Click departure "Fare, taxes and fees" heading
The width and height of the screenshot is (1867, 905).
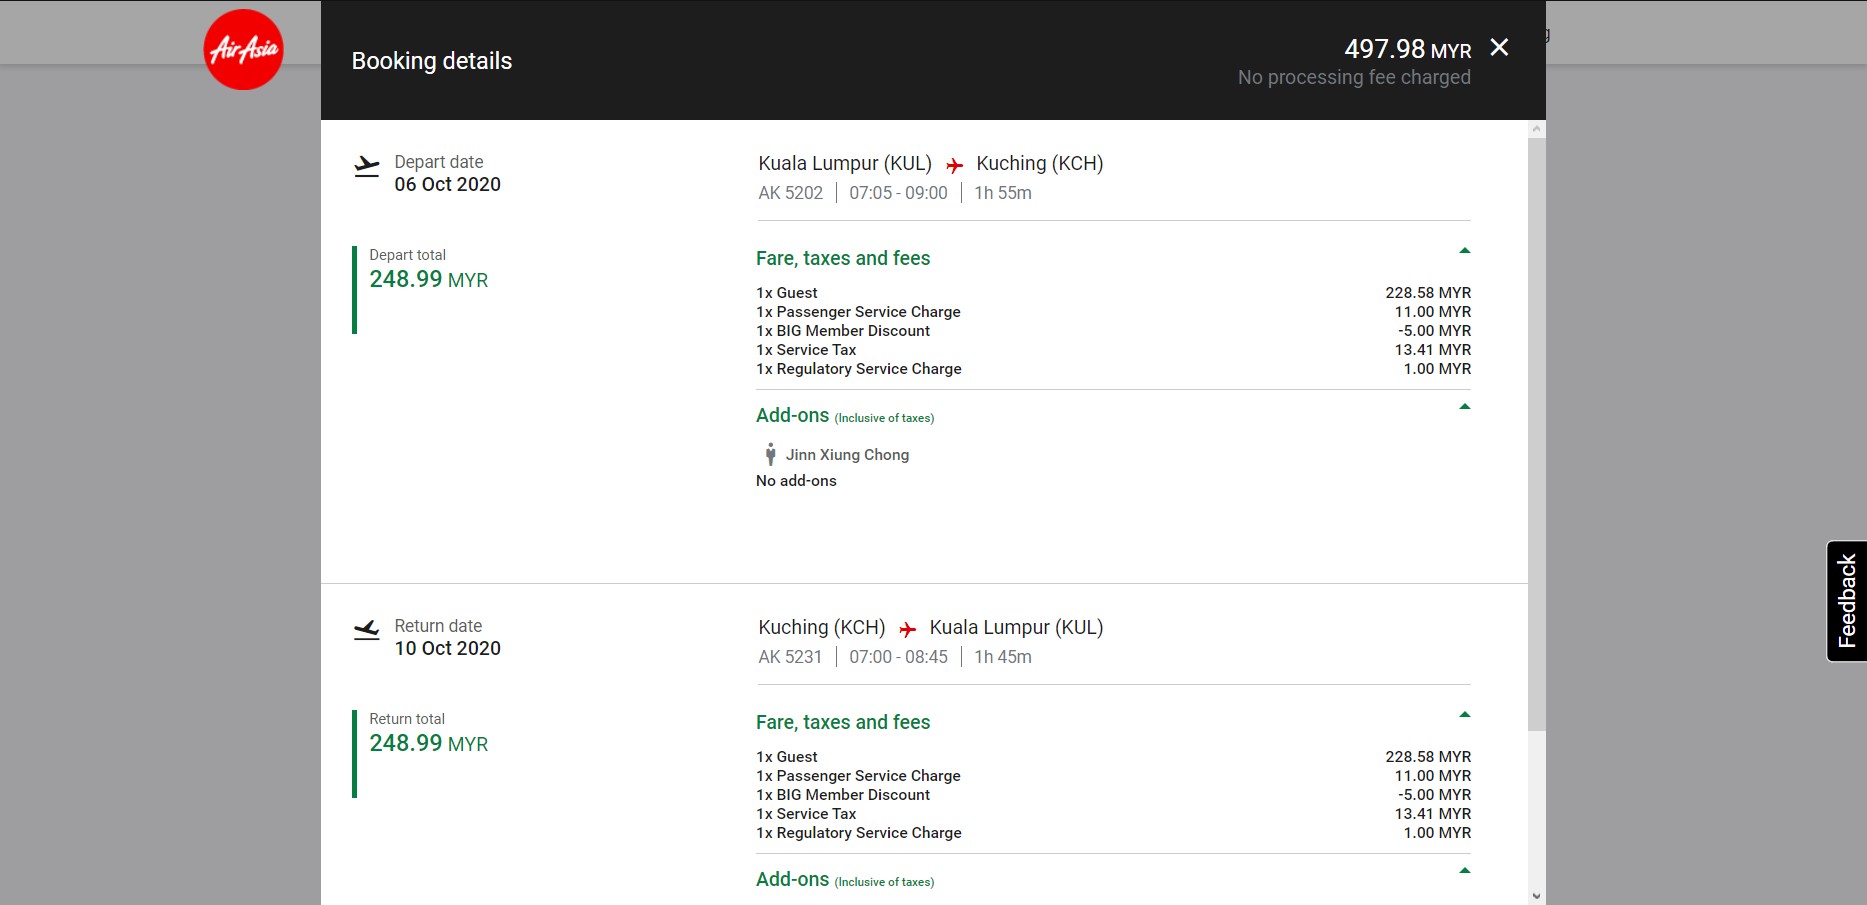click(x=843, y=258)
